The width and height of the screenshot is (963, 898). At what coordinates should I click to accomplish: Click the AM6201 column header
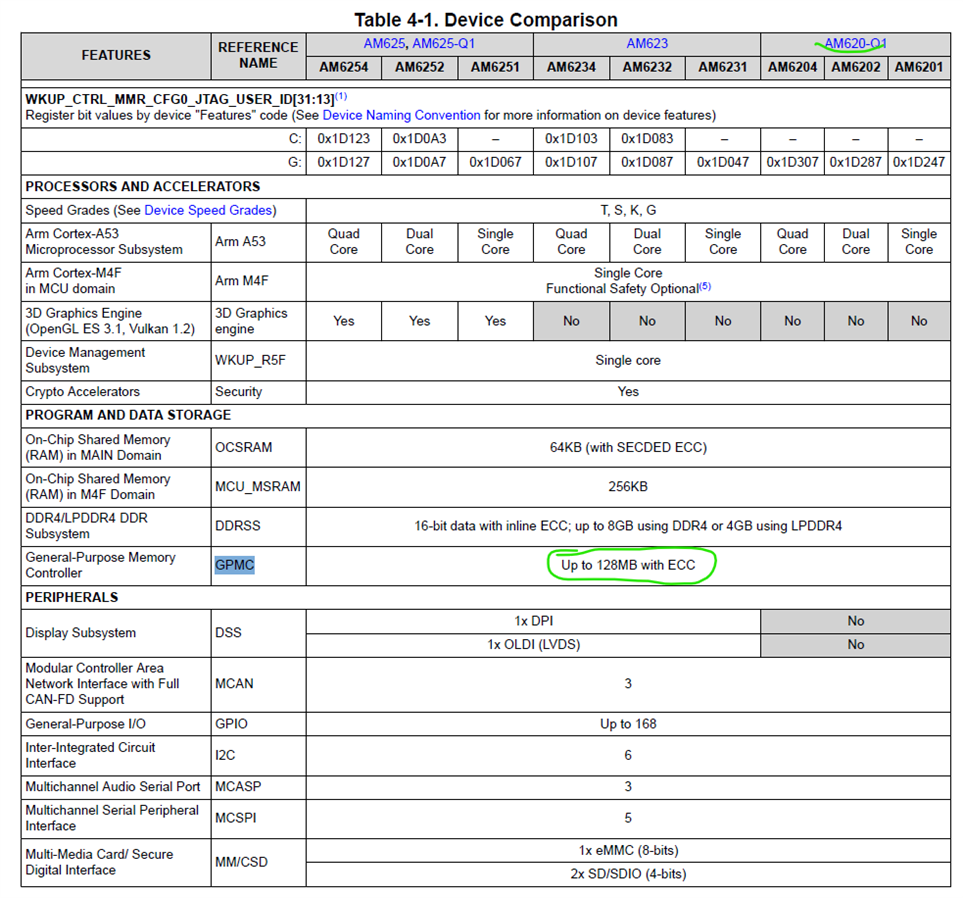click(x=919, y=67)
